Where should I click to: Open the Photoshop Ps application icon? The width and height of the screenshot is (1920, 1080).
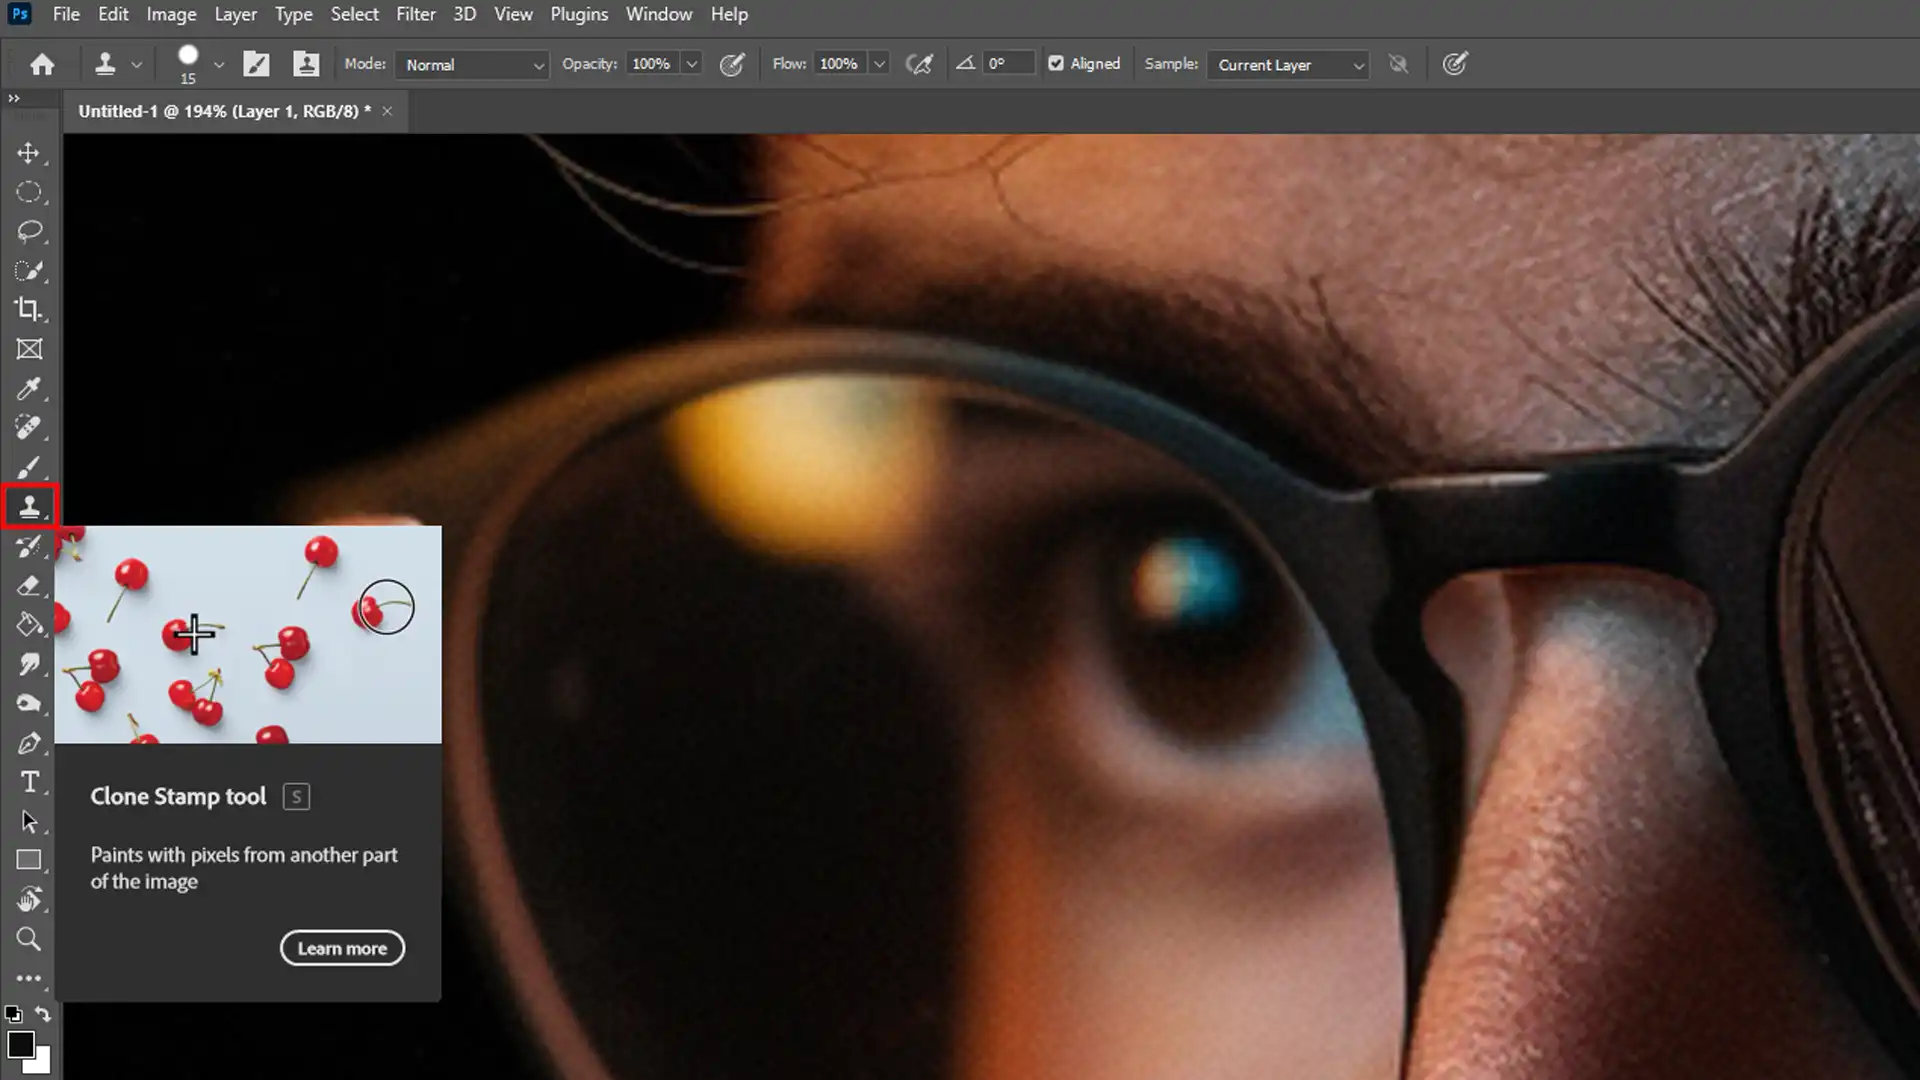[x=20, y=14]
